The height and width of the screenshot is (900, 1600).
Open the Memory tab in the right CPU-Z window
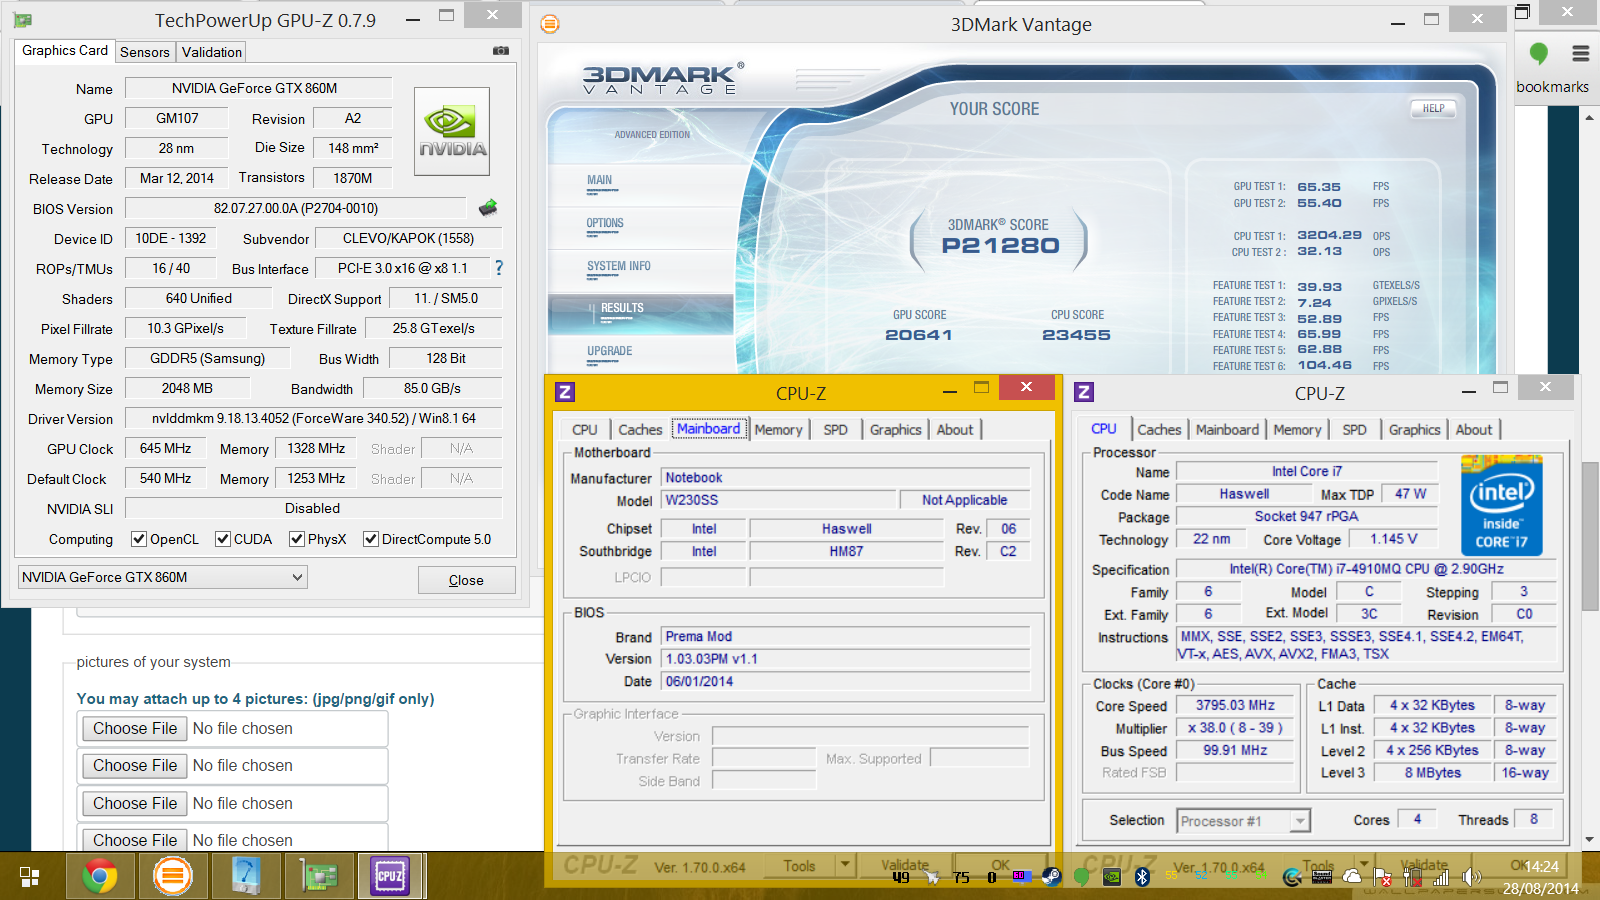pyautogui.click(x=1298, y=429)
